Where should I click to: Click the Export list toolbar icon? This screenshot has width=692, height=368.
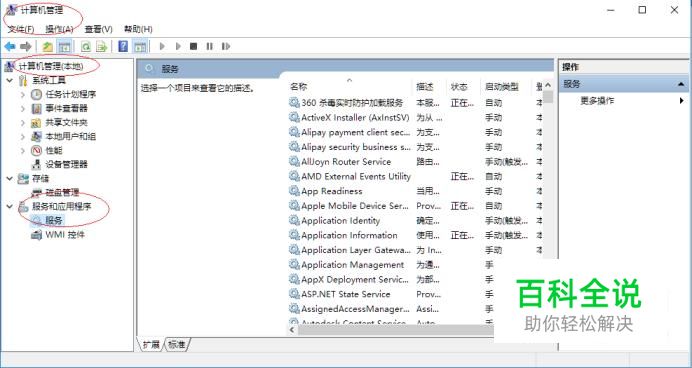(102, 46)
